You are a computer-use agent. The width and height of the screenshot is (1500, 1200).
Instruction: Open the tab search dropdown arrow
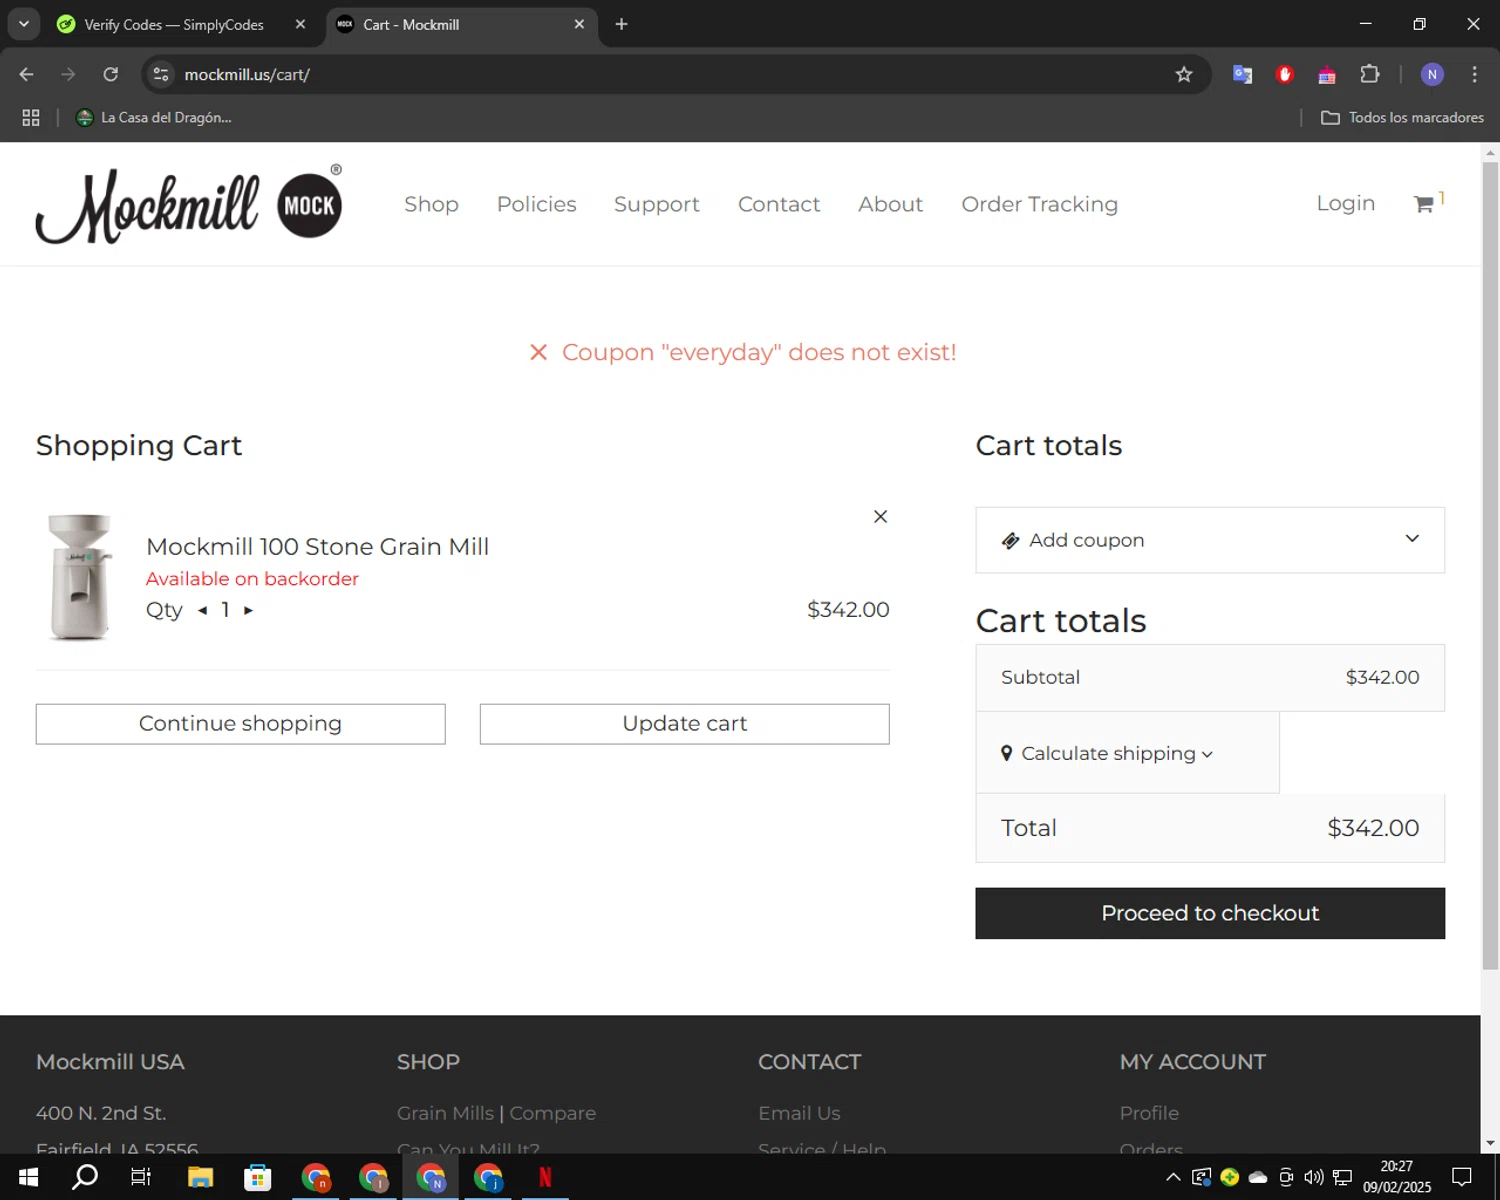point(23,24)
